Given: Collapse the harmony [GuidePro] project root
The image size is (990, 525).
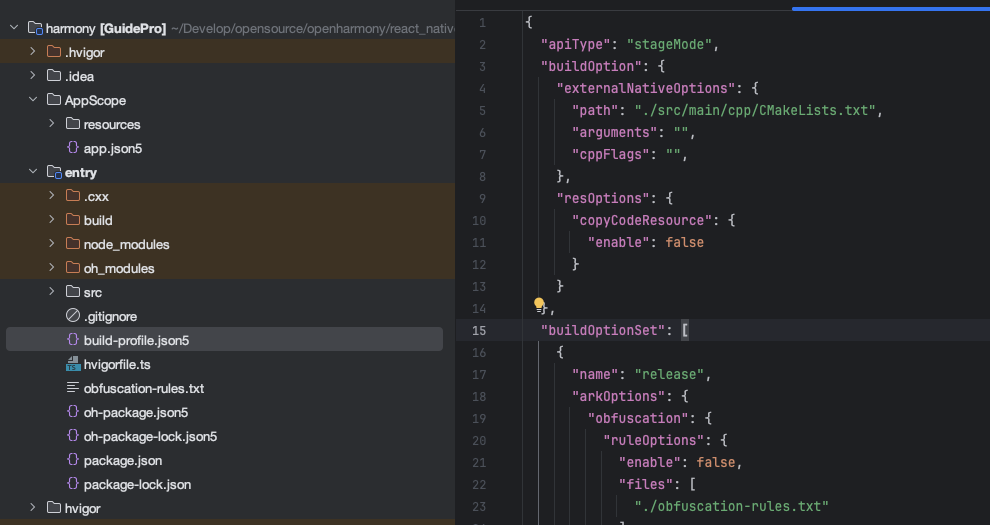Looking at the screenshot, I should (14, 28).
